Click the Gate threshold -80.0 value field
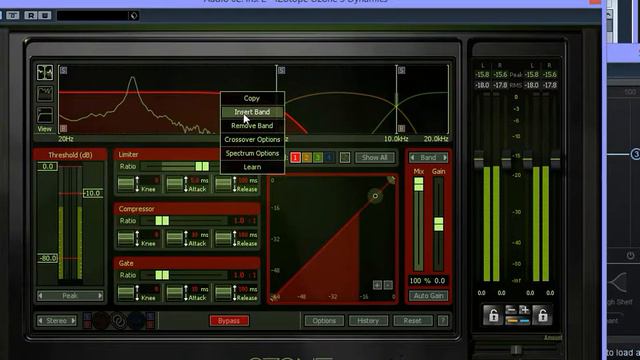Viewport: 640px width, 360px height. 48,258
